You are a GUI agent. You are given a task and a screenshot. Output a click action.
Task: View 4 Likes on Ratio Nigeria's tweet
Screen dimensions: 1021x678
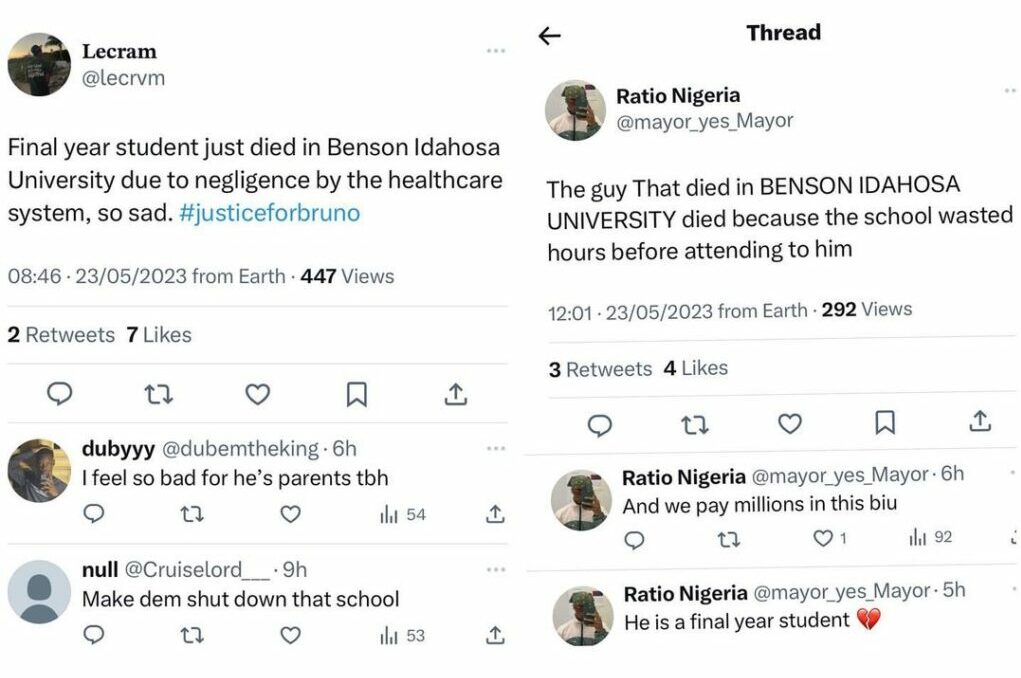pyautogui.click(x=696, y=368)
